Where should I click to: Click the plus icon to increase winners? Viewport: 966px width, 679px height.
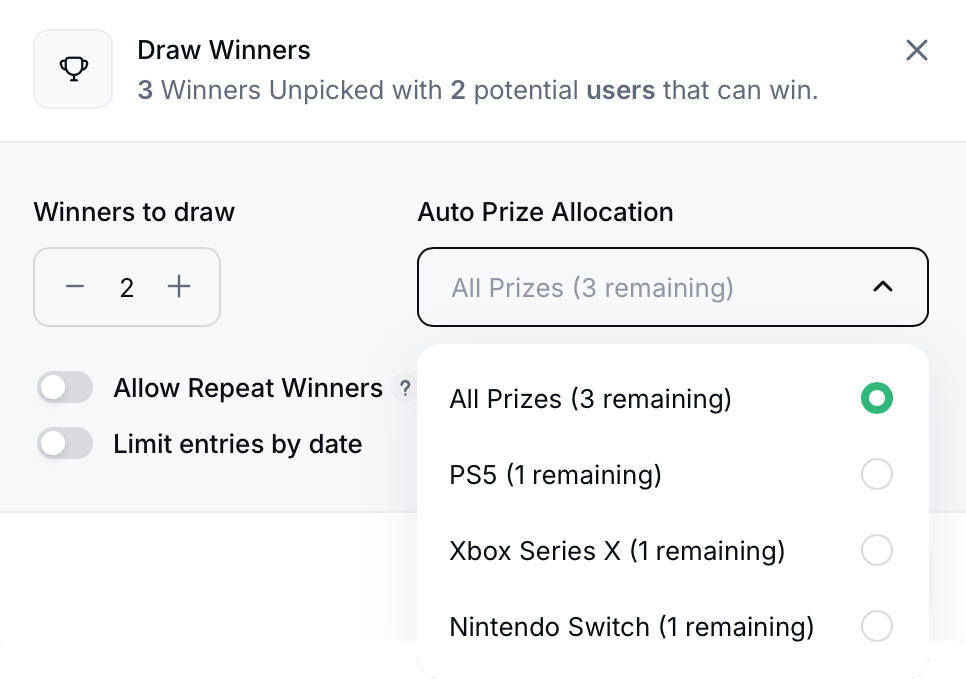[179, 287]
